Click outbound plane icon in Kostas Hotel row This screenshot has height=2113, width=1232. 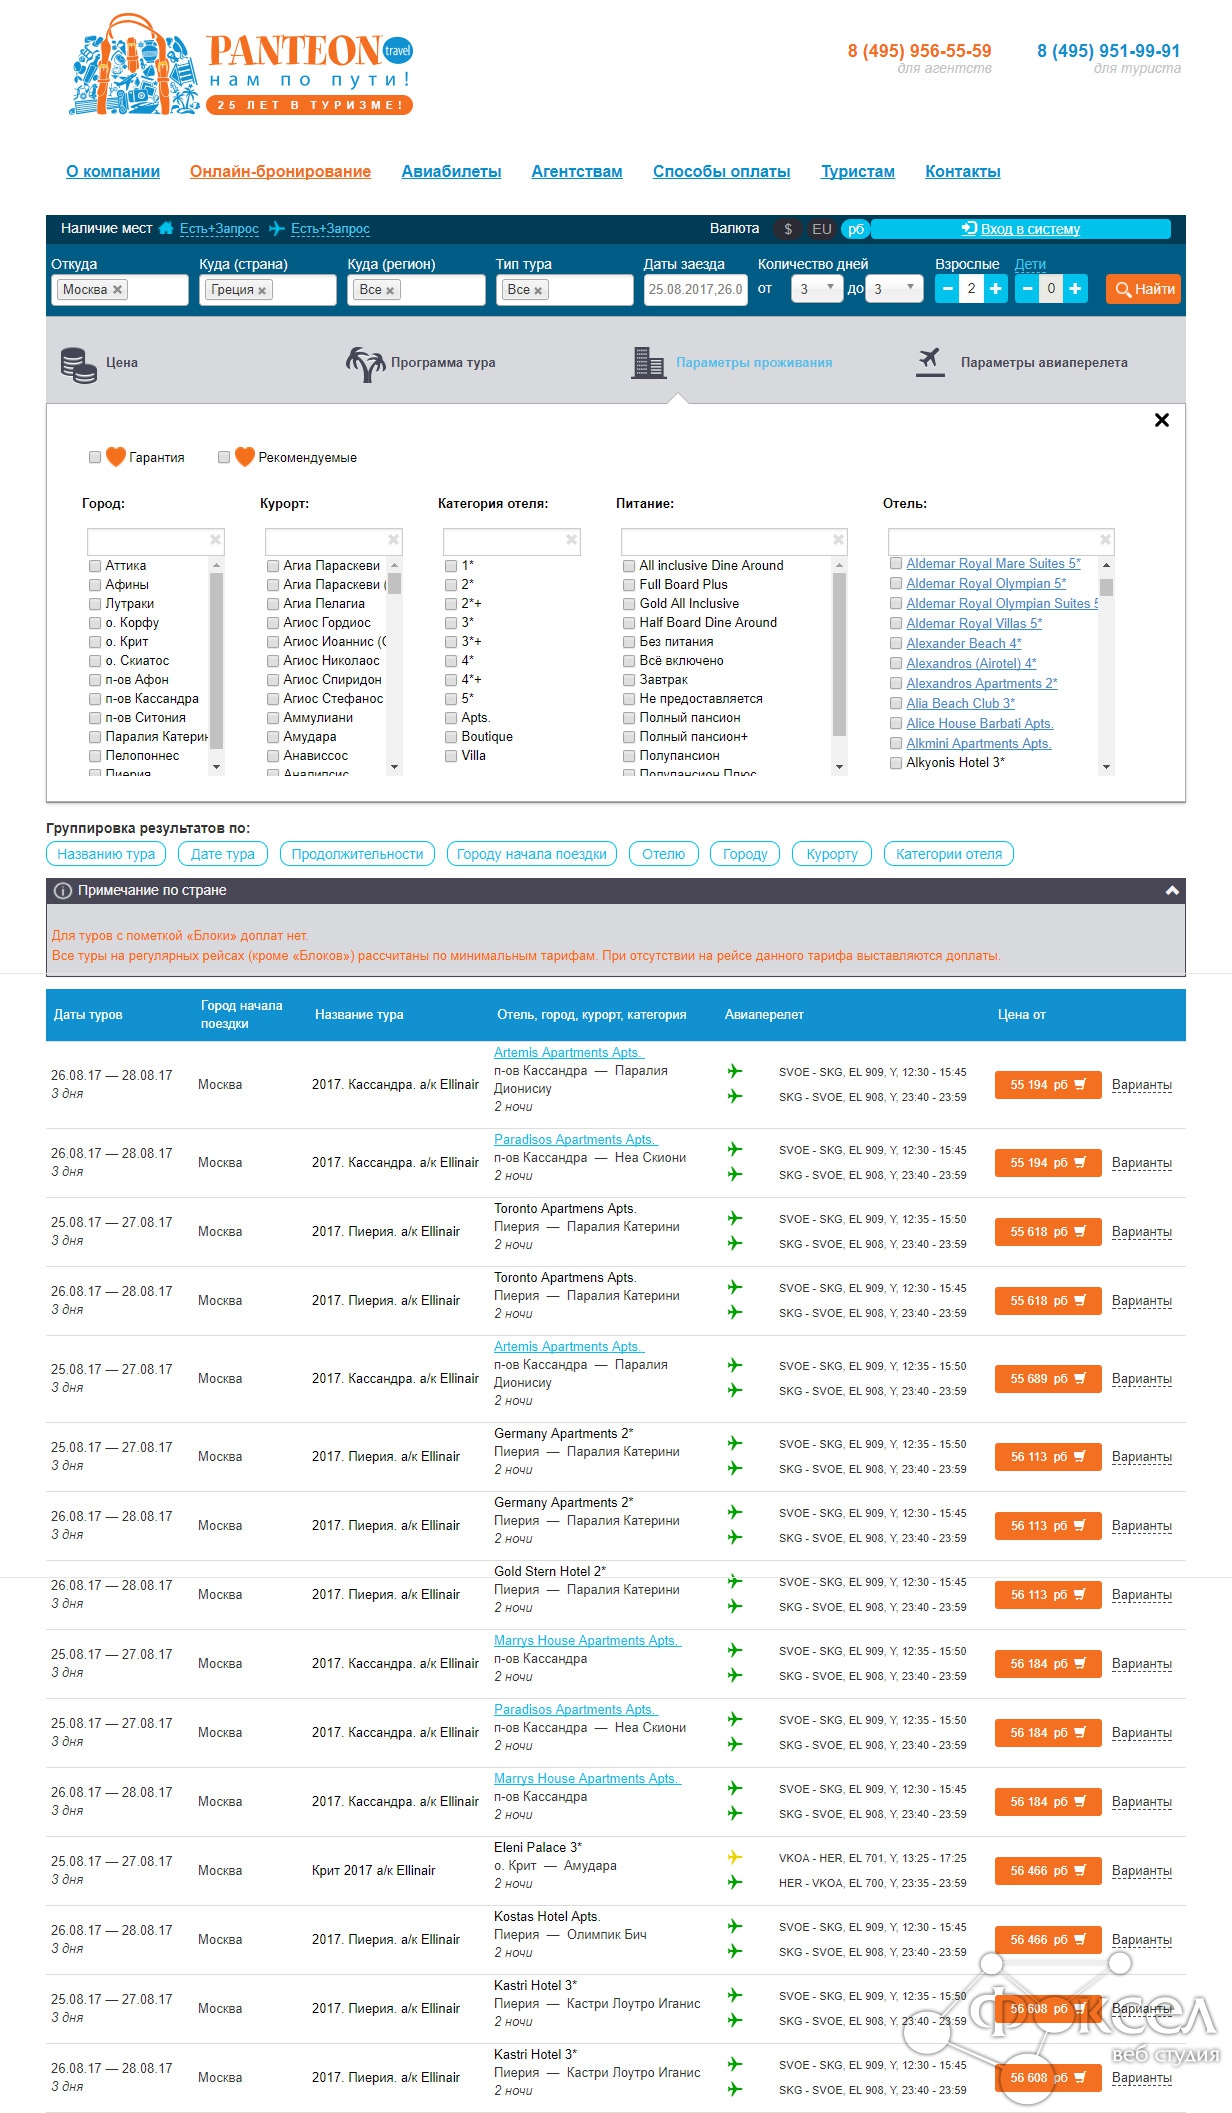[x=735, y=1926]
